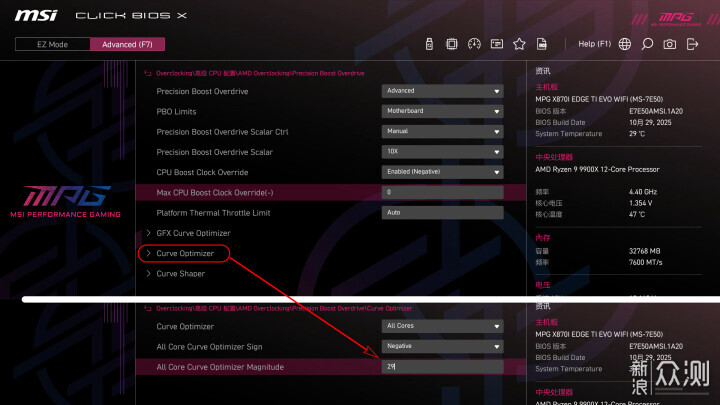Select All Core Curve Optimizer Sign label
The height and width of the screenshot is (405, 720).
click(209, 347)
